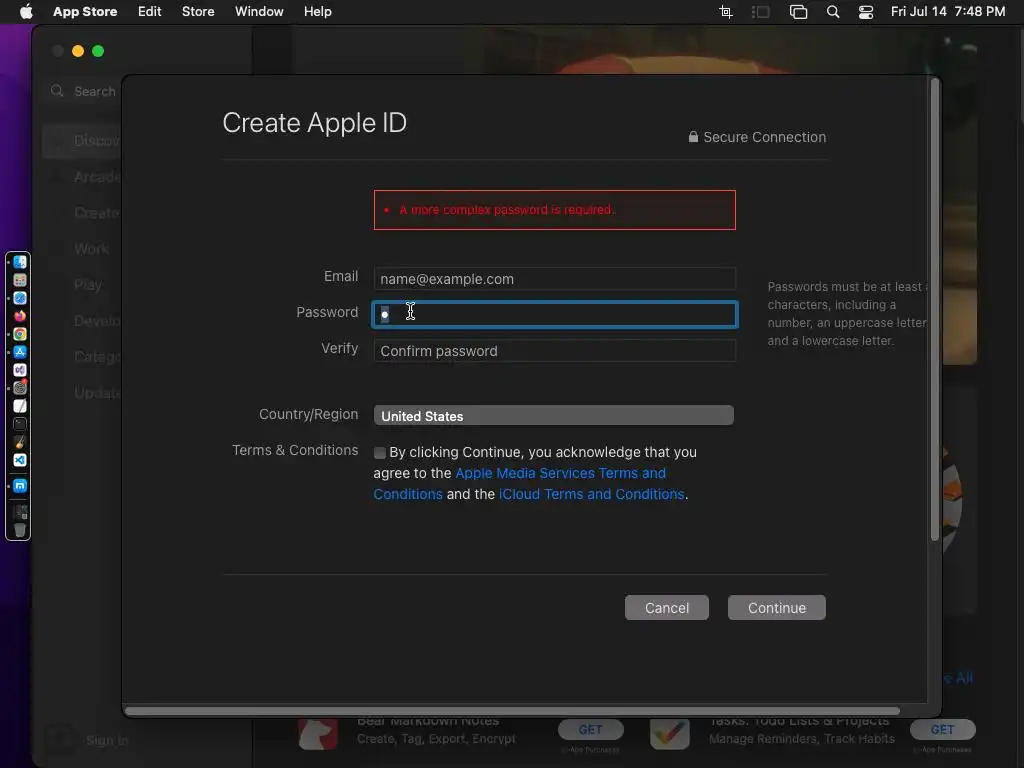Open Control Center in the menu bar

coord(866,12)
